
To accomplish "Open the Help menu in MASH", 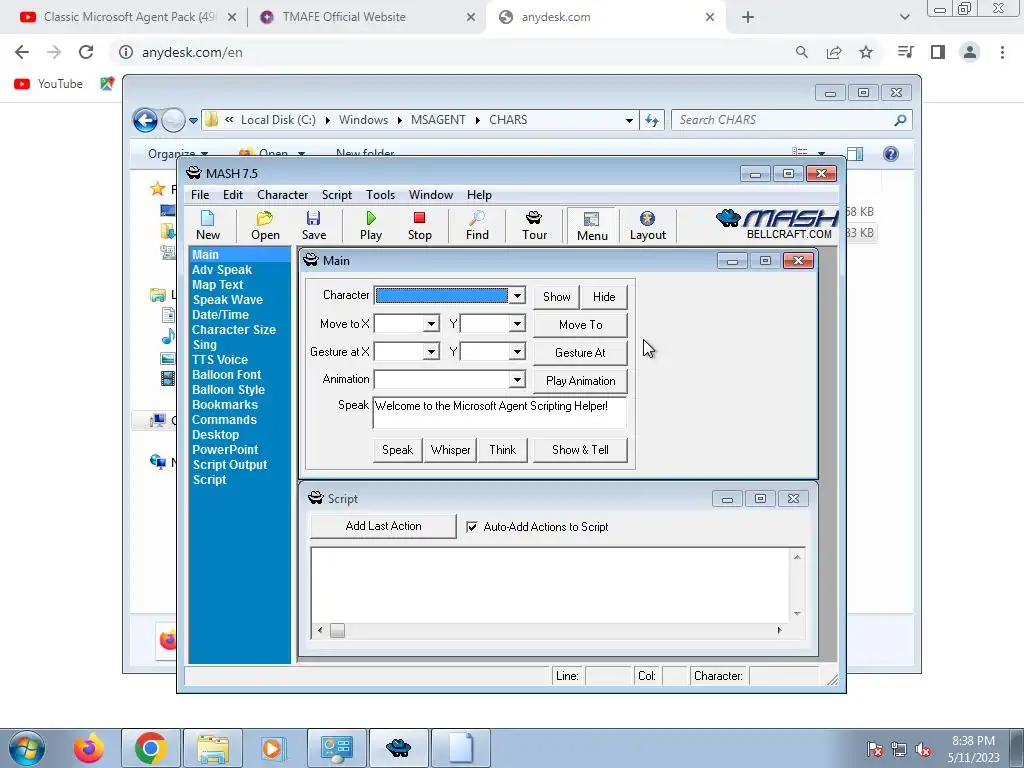I will [479, 195].
